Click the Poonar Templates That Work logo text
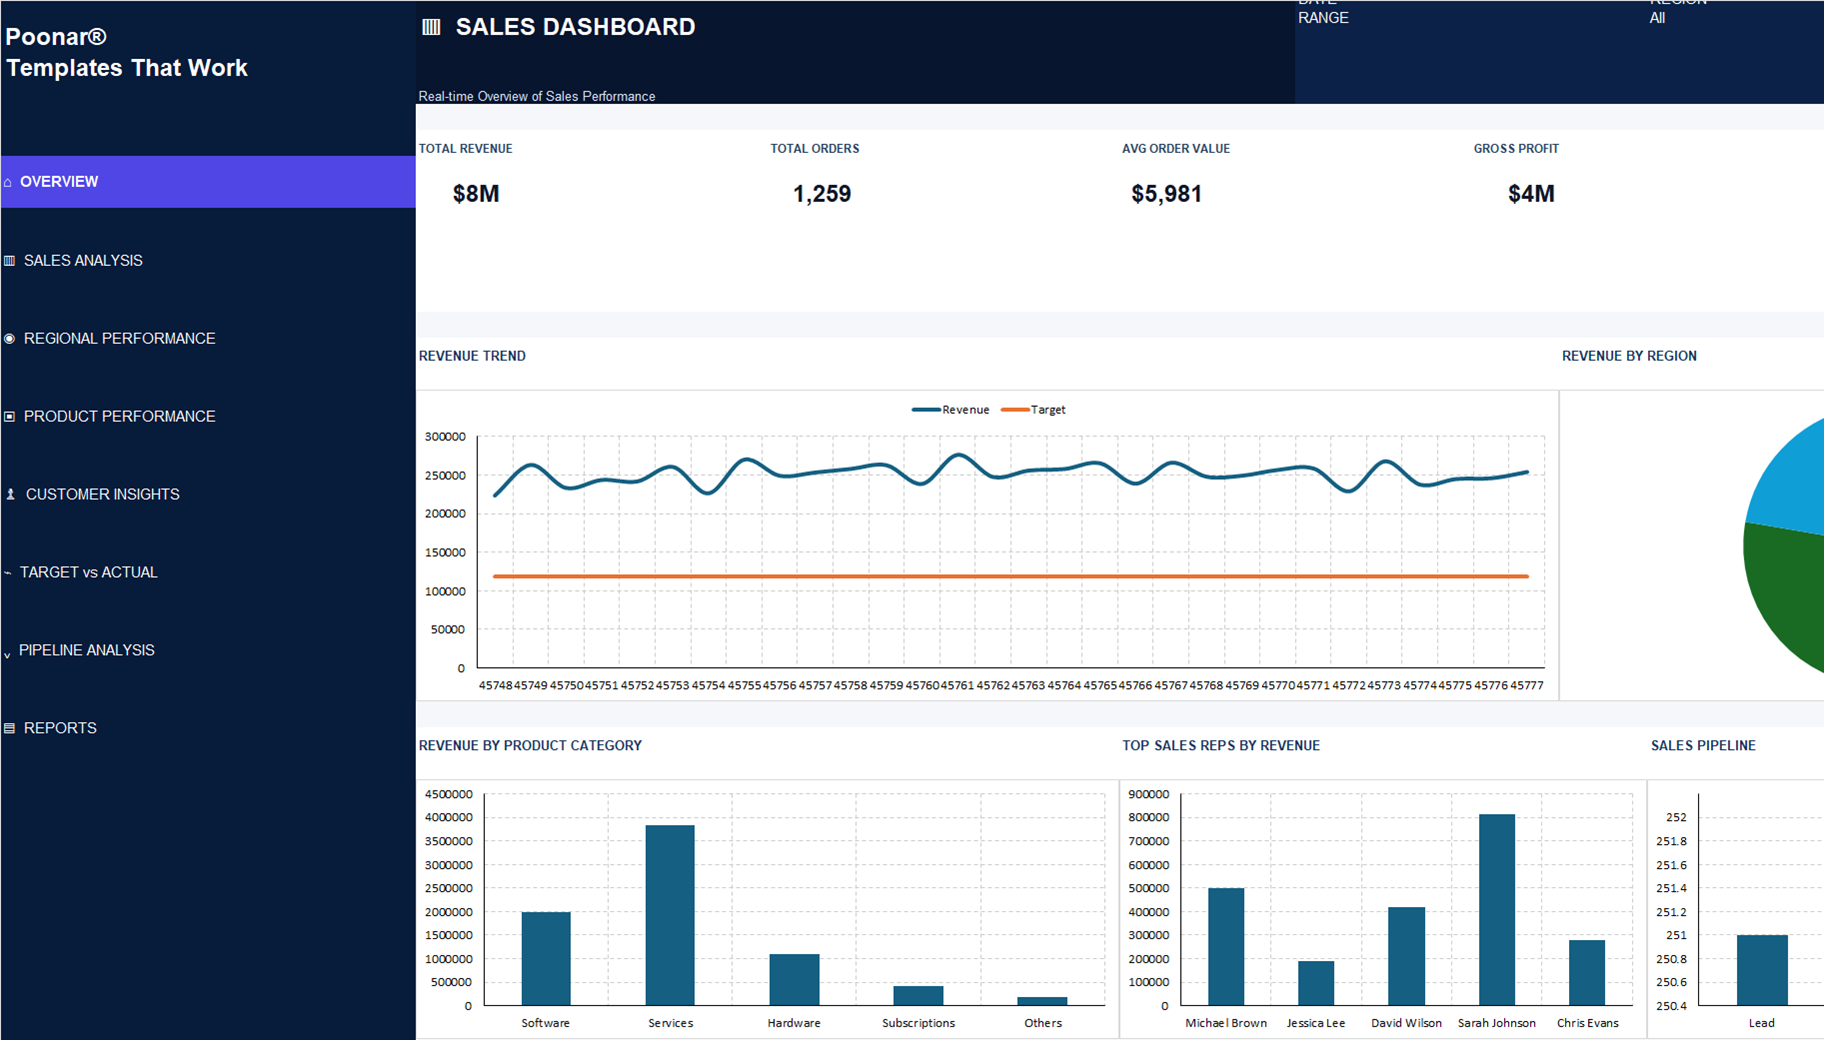Viewport: 1824px width, 1040px height. point(126,53)
